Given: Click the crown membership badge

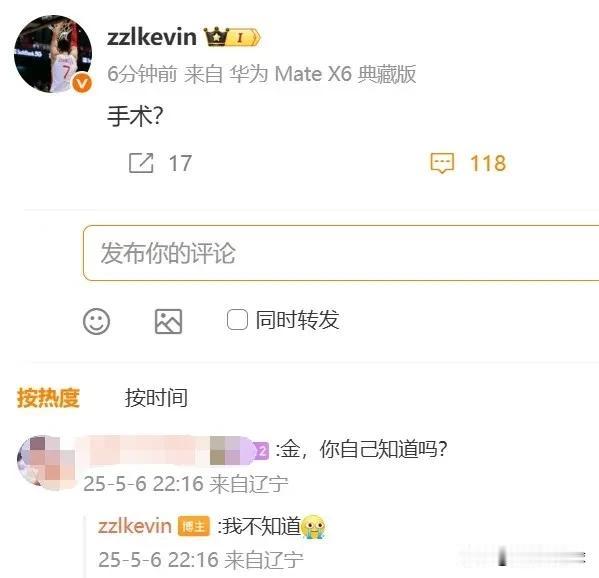Looking at the screenshot, I should [x=232, y=37].
